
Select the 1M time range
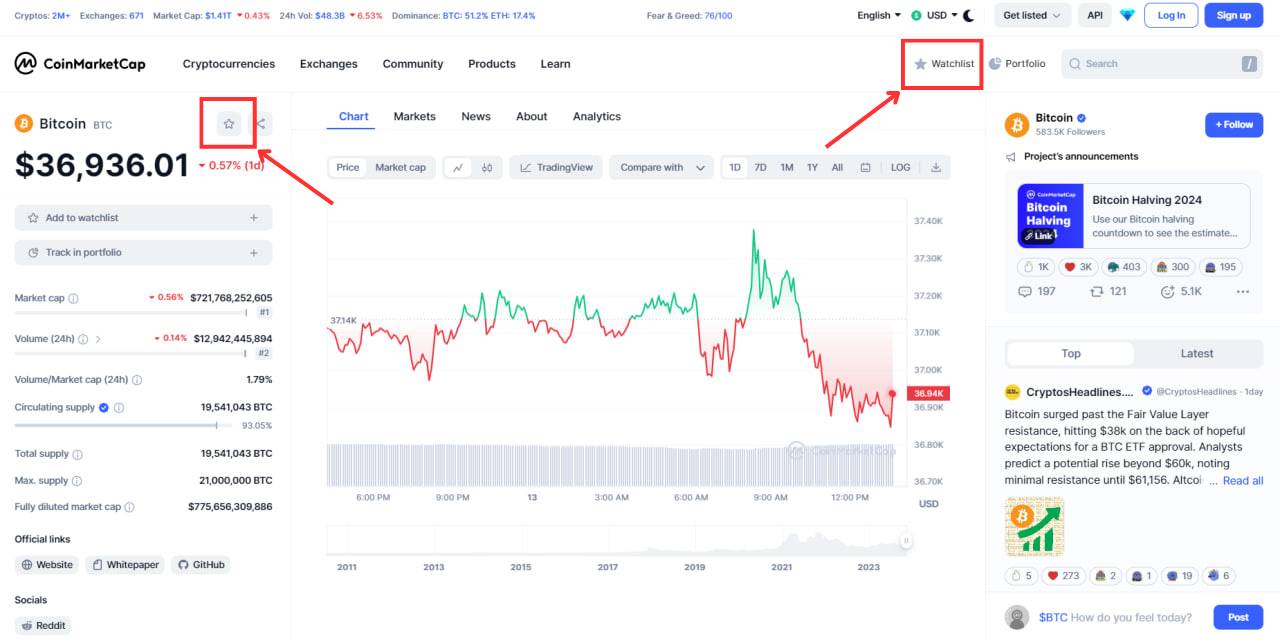click(787, 168)
